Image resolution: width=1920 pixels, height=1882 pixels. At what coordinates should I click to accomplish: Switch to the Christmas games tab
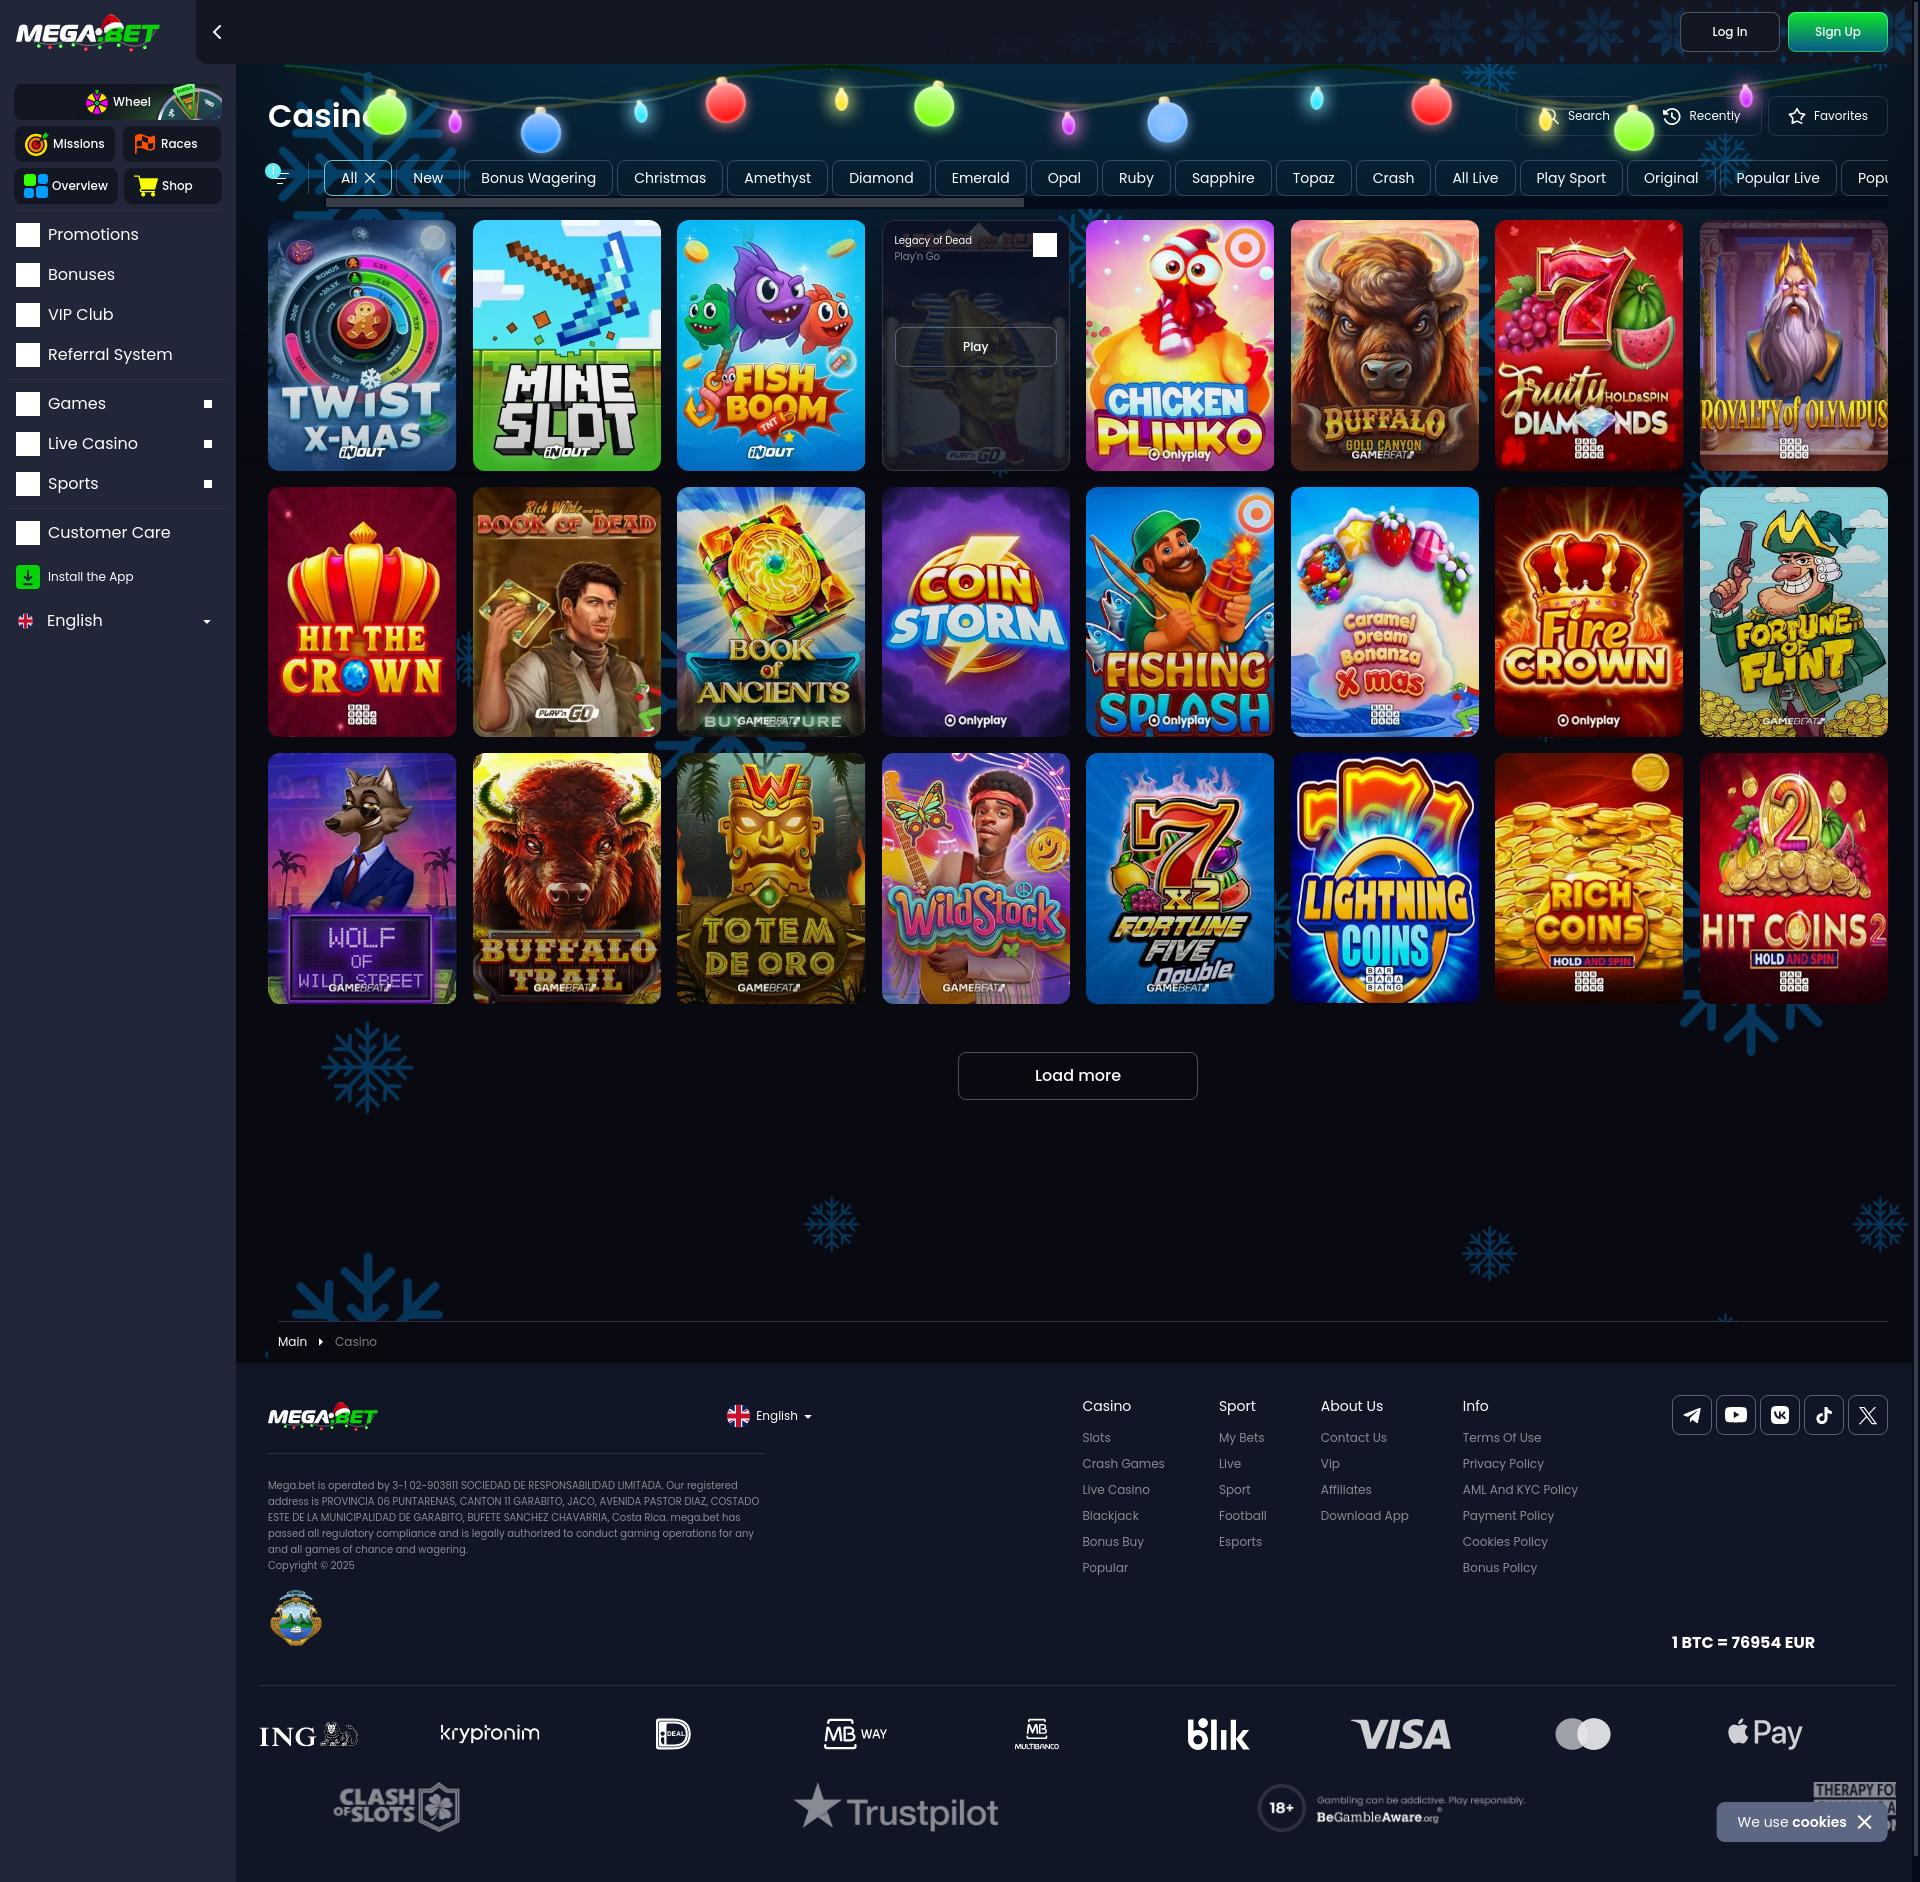[669, 177]
